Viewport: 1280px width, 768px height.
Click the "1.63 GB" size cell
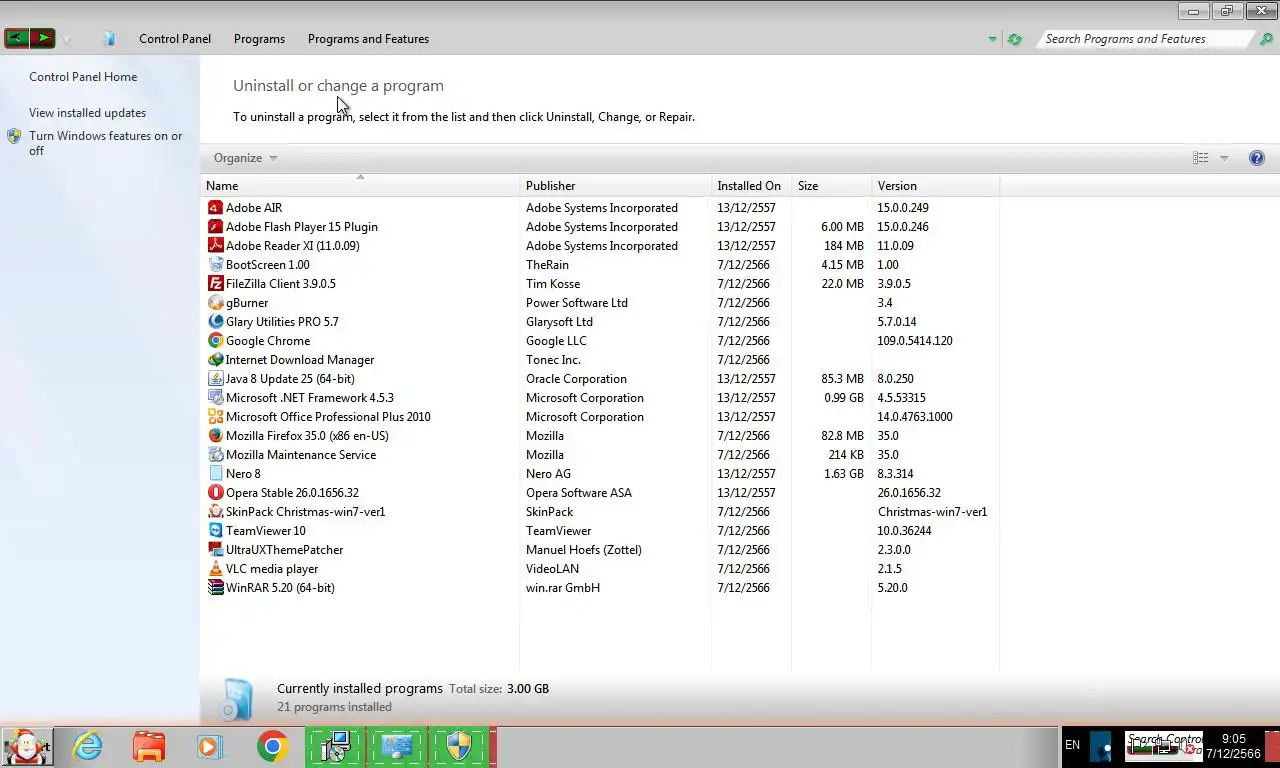click(843, 474)
